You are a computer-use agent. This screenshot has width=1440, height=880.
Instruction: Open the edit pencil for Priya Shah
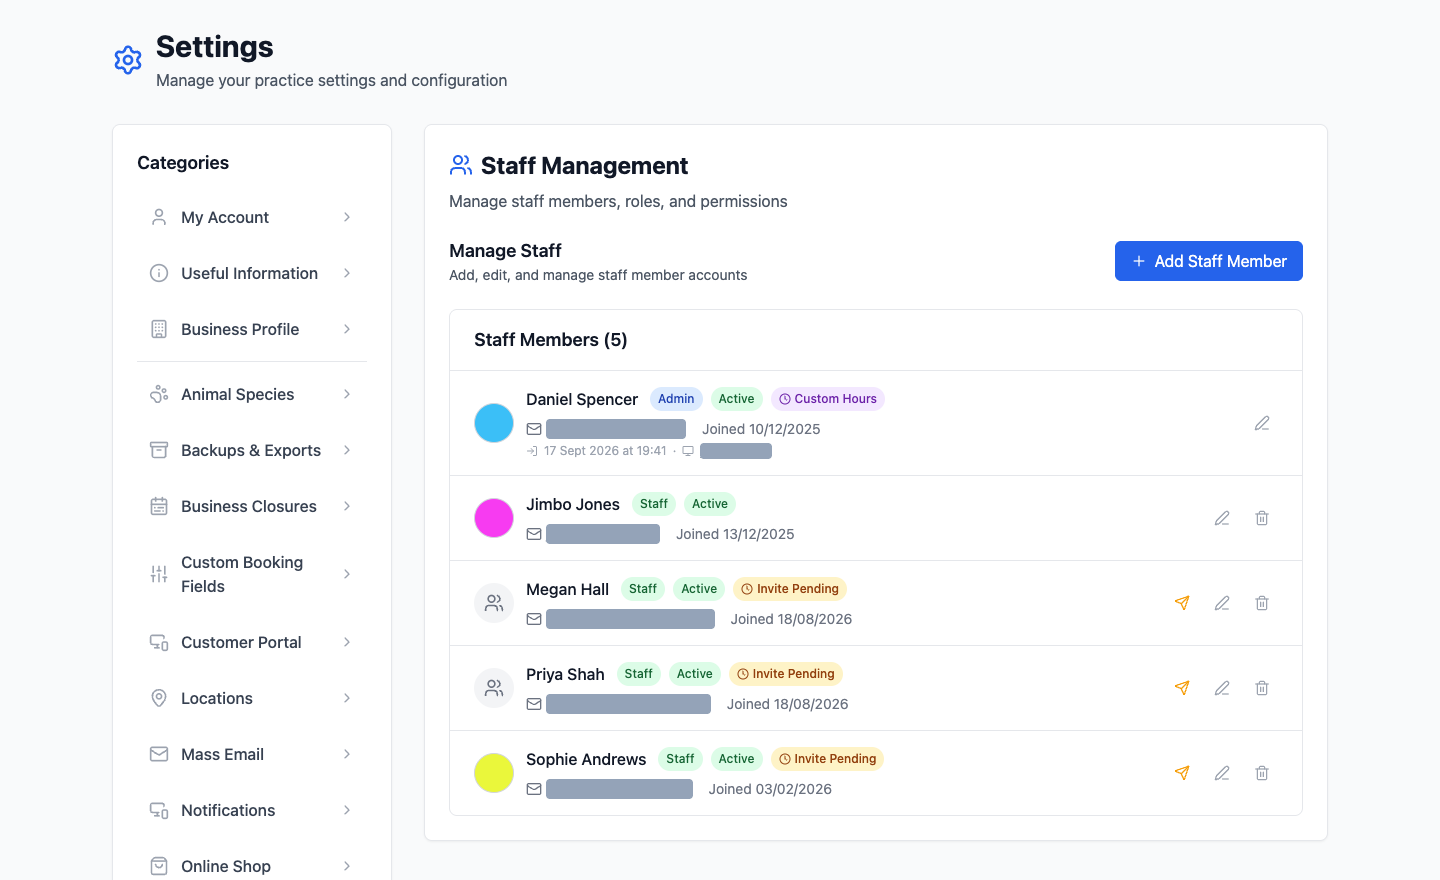pos(1222,688)
